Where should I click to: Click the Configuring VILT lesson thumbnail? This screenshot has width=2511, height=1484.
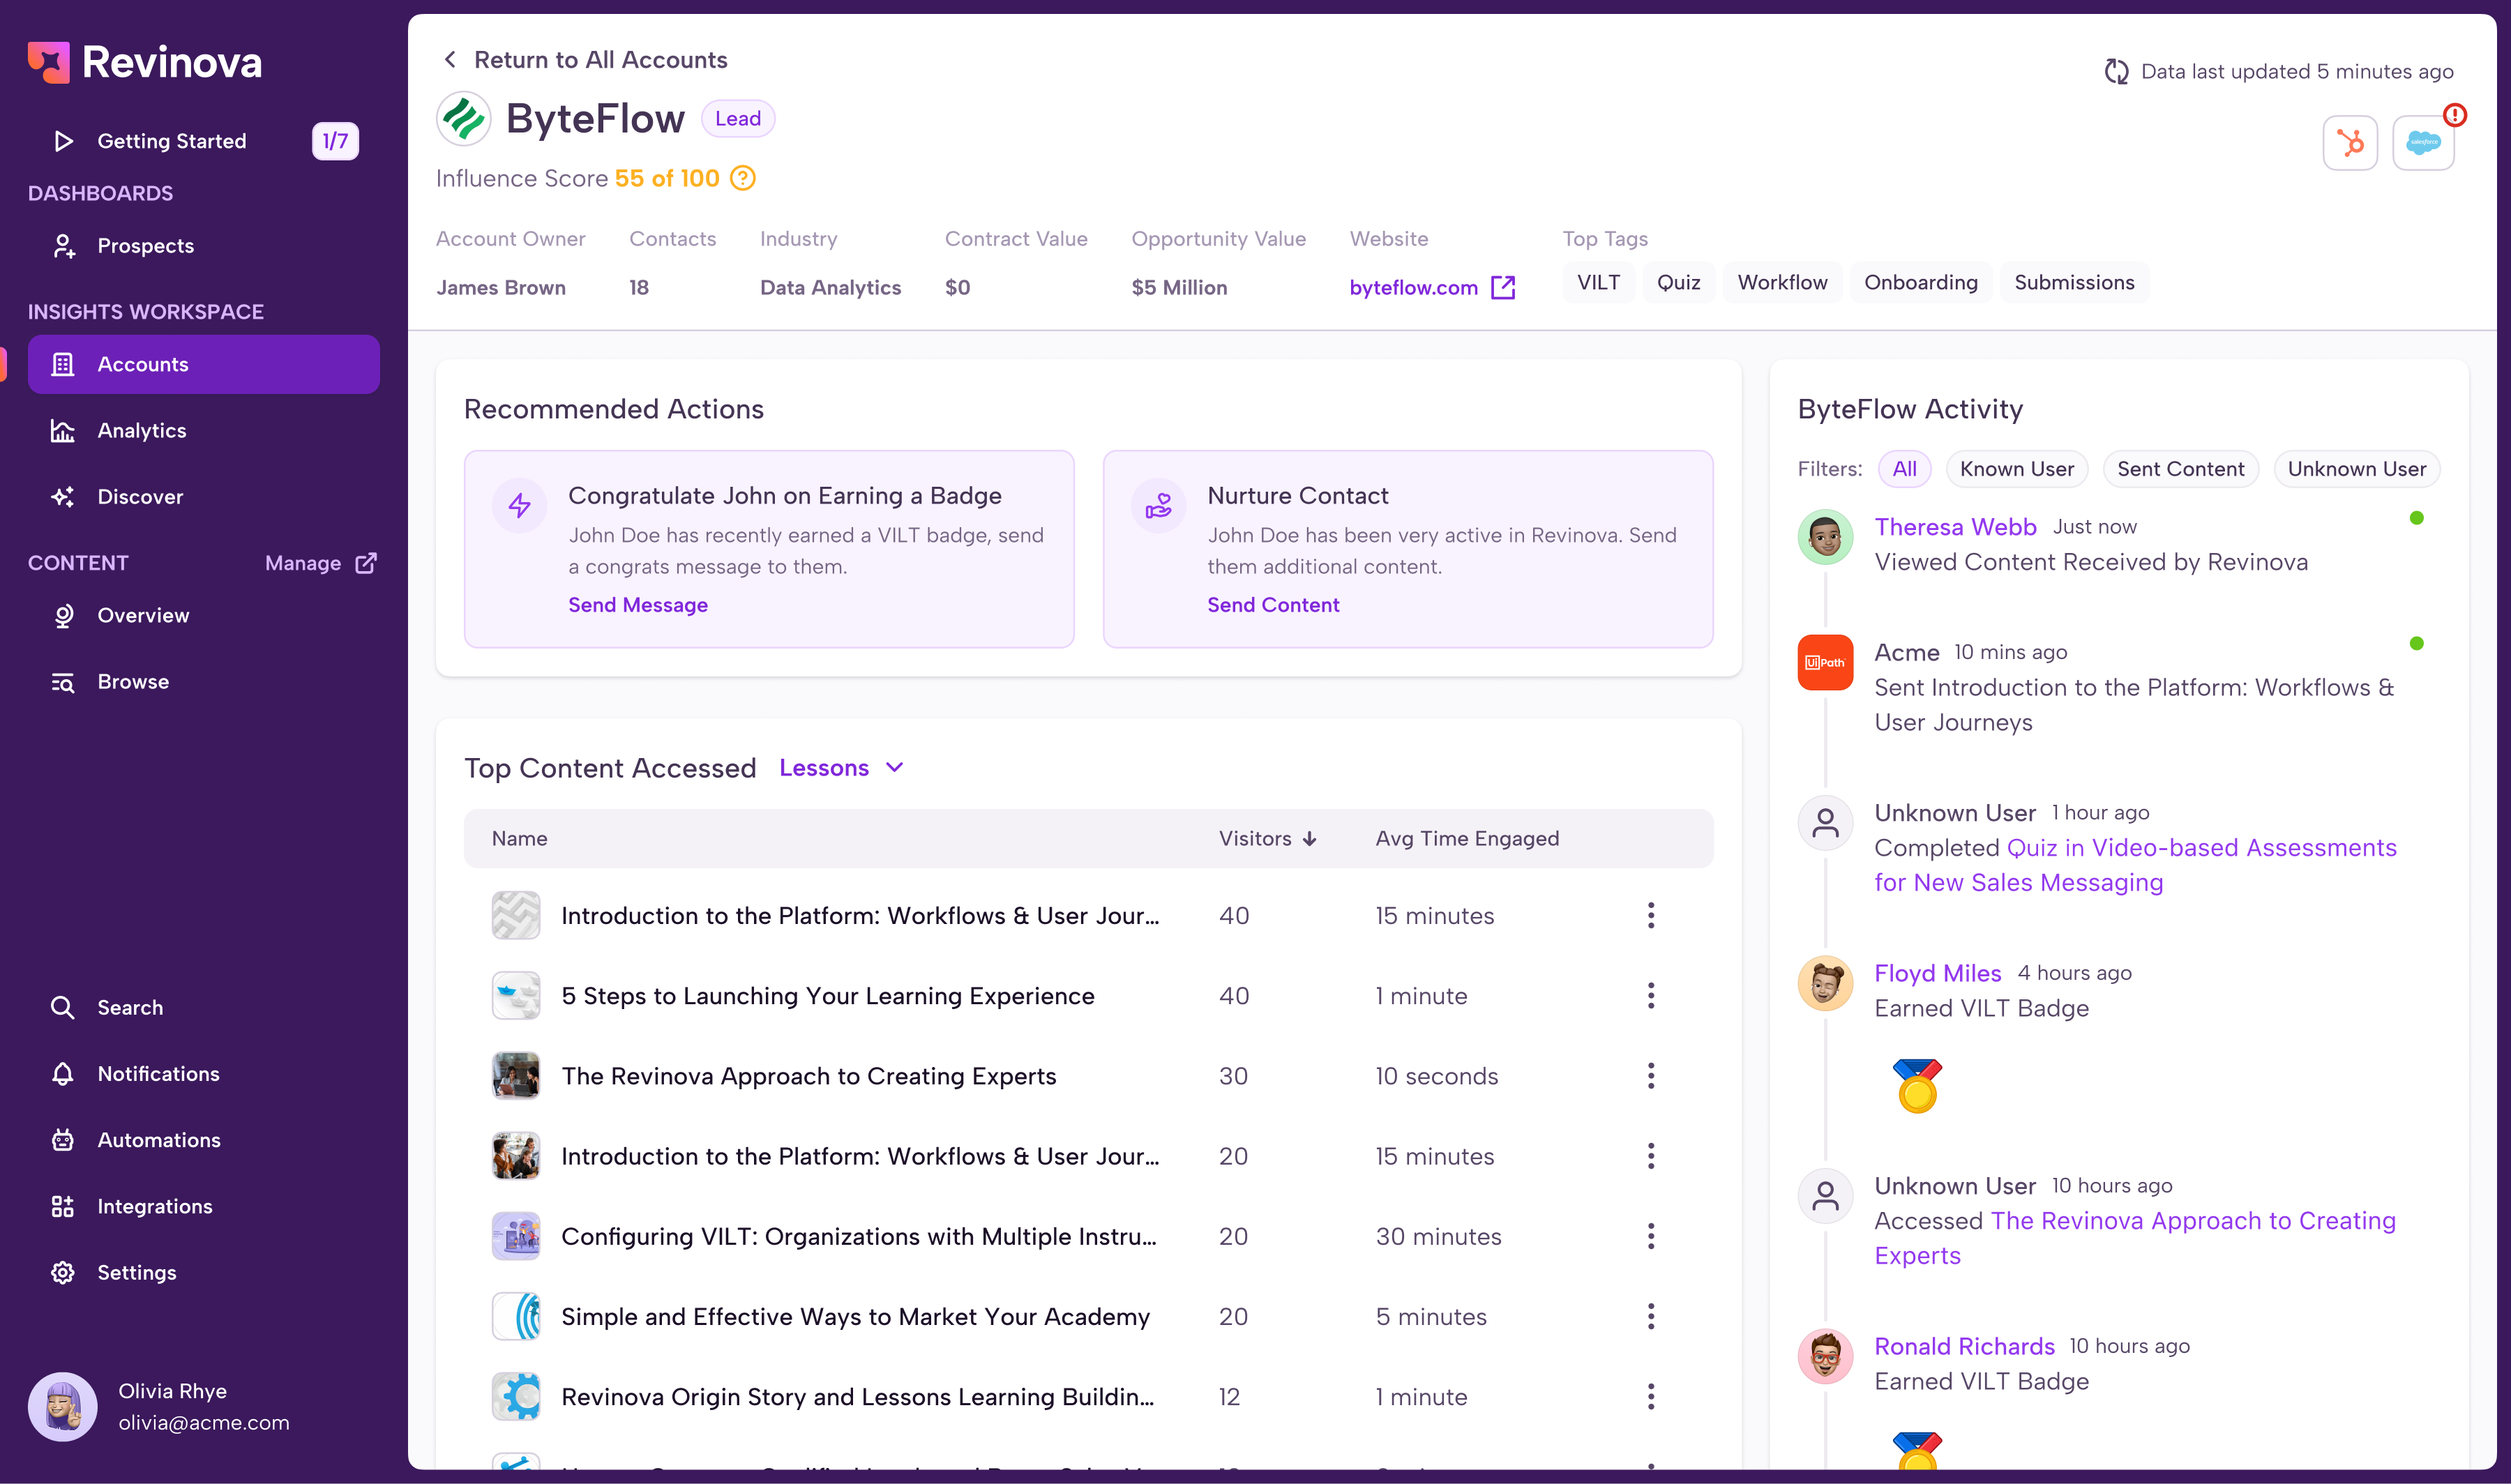(515, 1236)
